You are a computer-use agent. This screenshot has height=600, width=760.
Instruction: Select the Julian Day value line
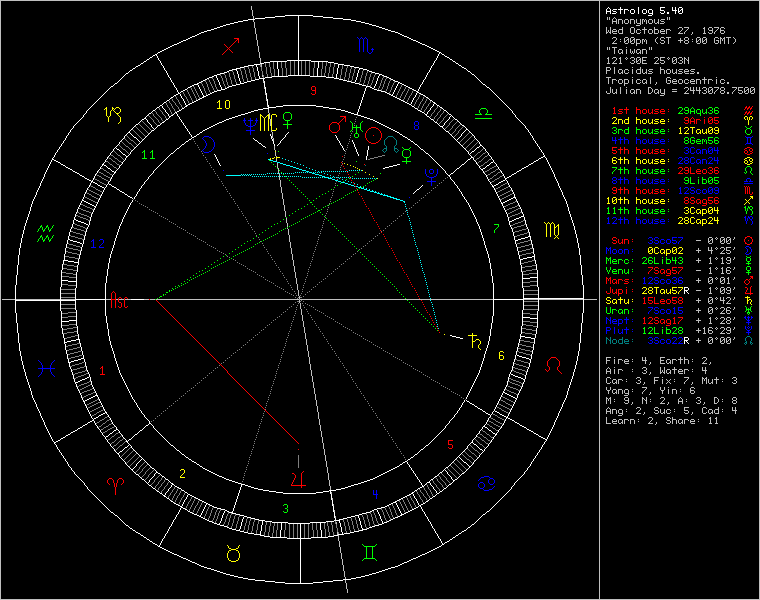point(680,91)
